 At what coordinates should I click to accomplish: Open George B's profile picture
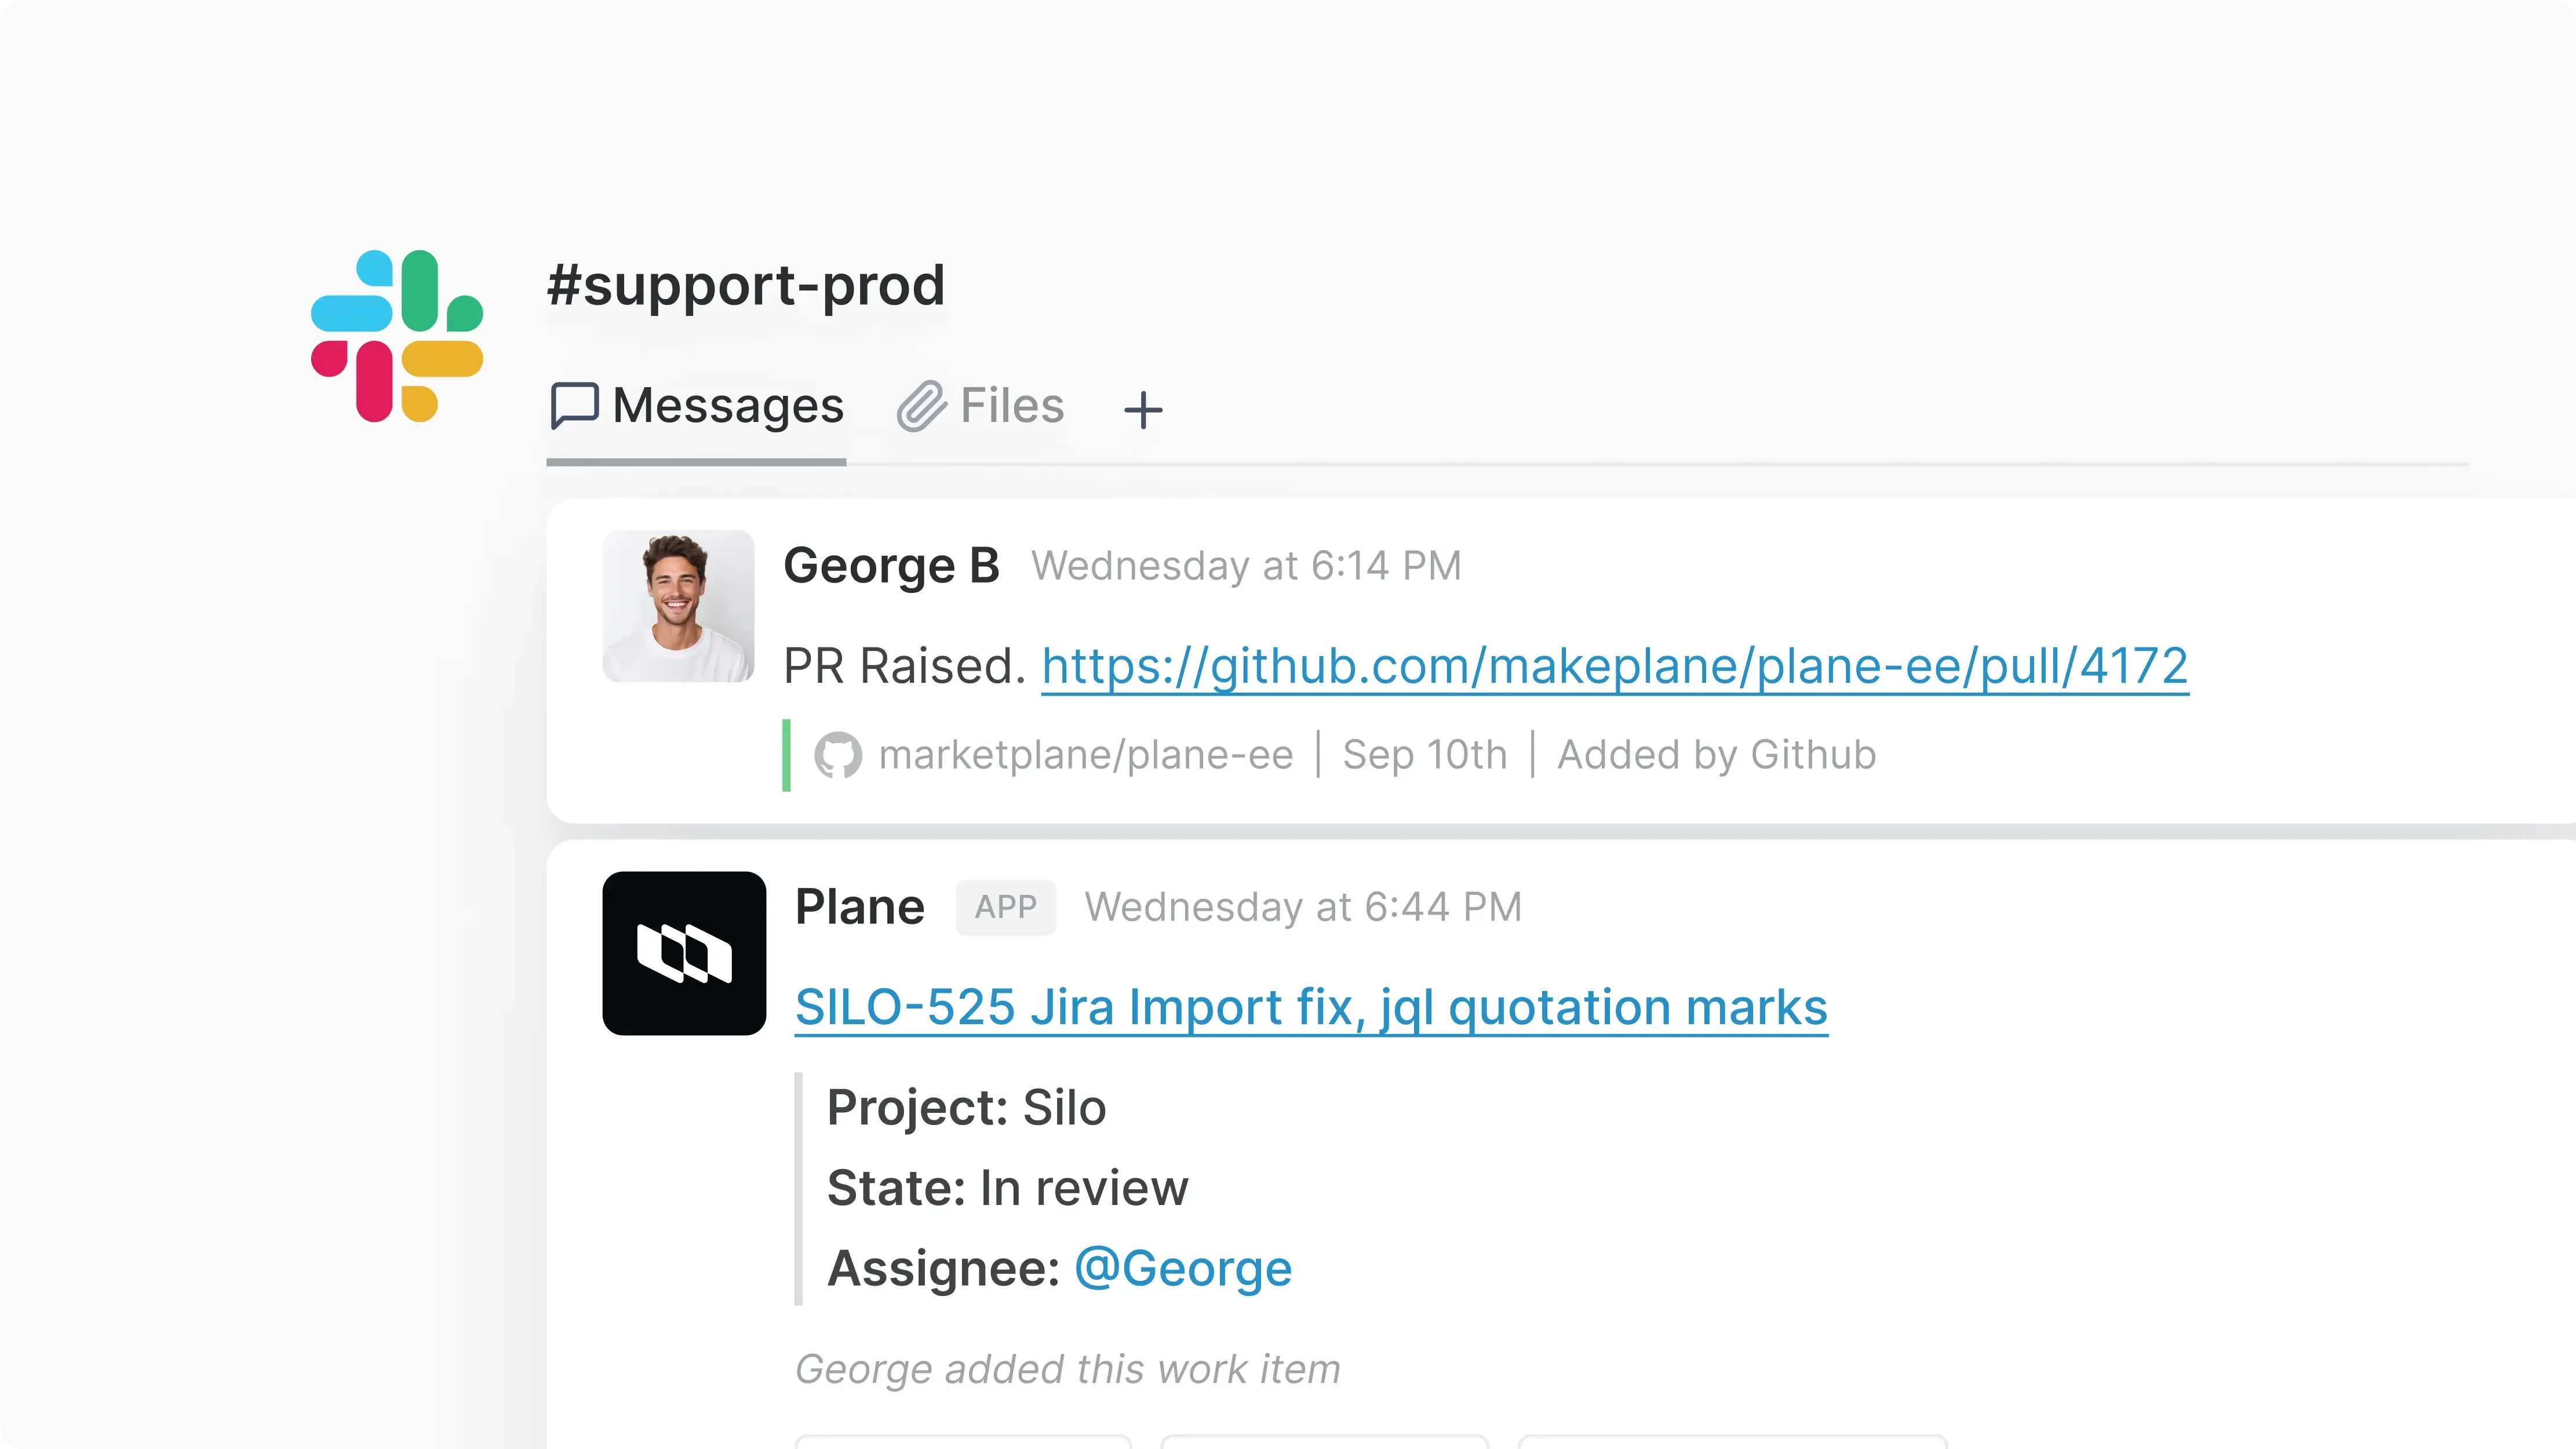pyautogui.click(x=678, y=606)
